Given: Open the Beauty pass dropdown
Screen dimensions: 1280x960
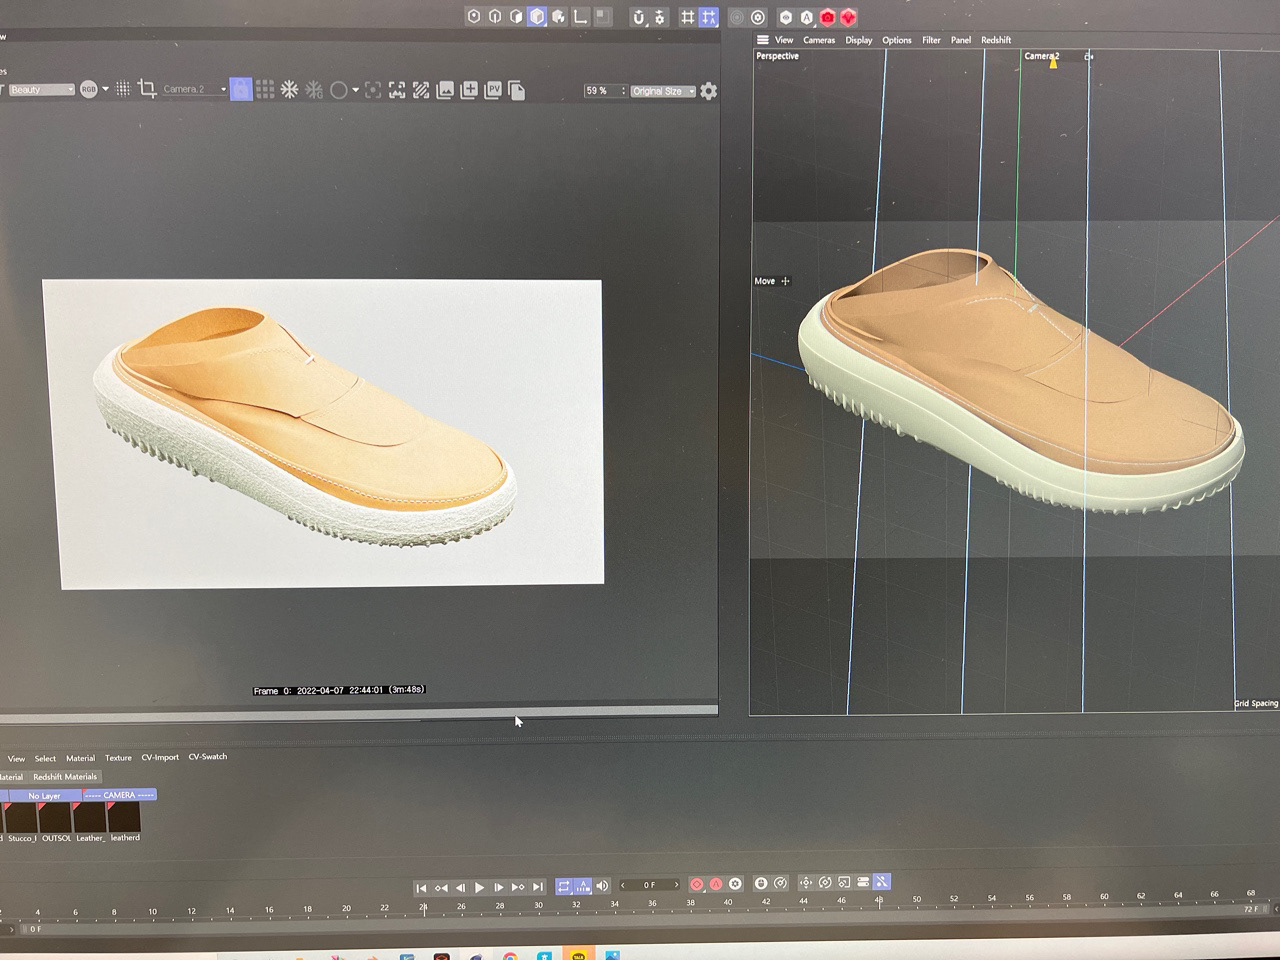Looking at the screenshot, I should click(40, 90).
